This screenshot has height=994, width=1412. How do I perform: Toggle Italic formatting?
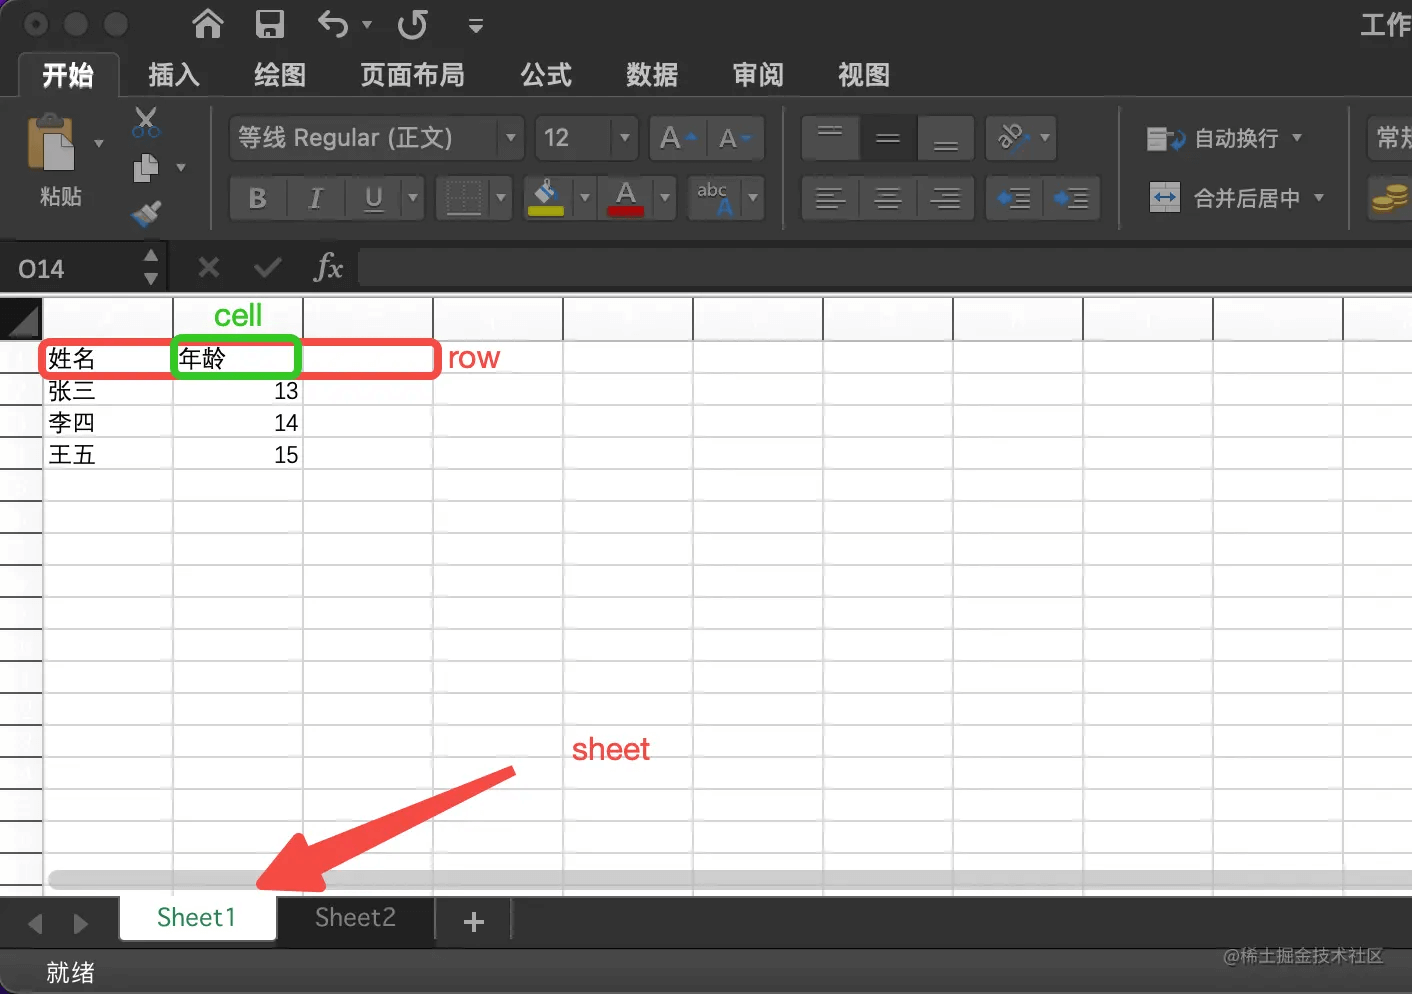coord(316,198)
